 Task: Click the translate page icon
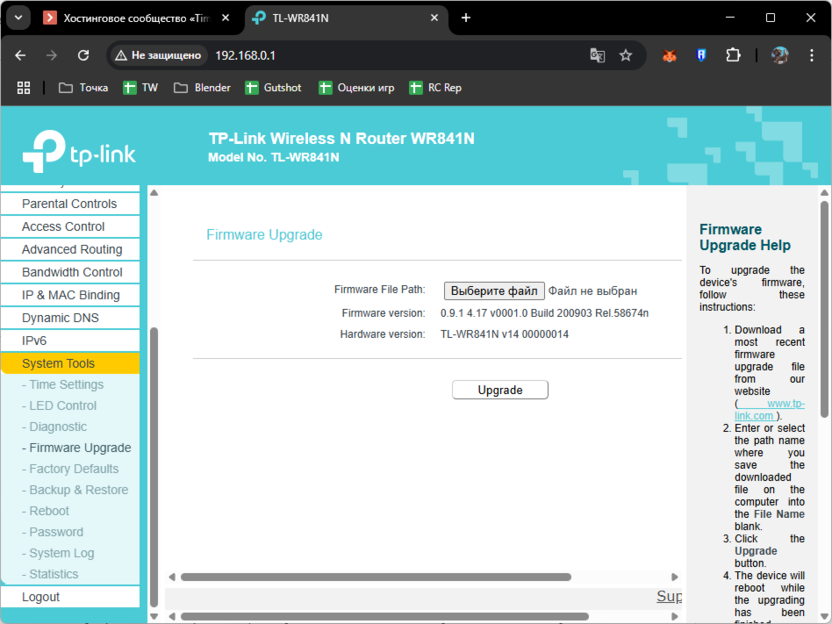point(597,55)
